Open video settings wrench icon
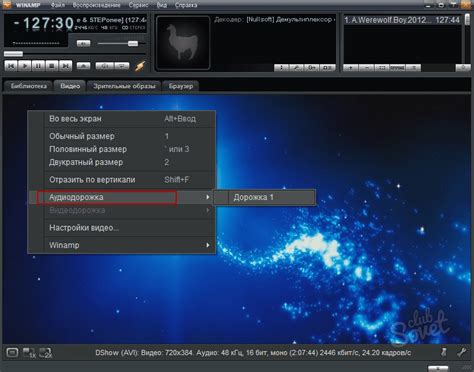 click(462, 352)
